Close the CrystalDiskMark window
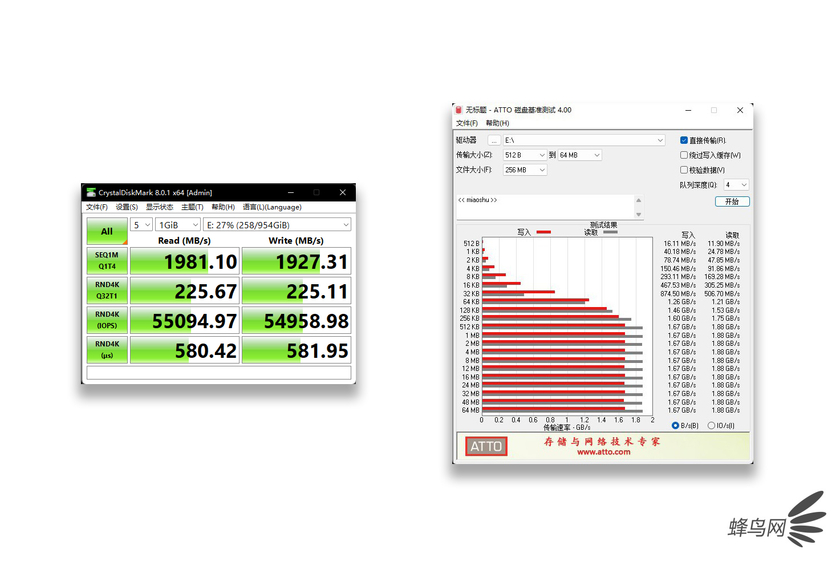The width and height of the screenshot is (840, 561). click(x=342, y=192)
